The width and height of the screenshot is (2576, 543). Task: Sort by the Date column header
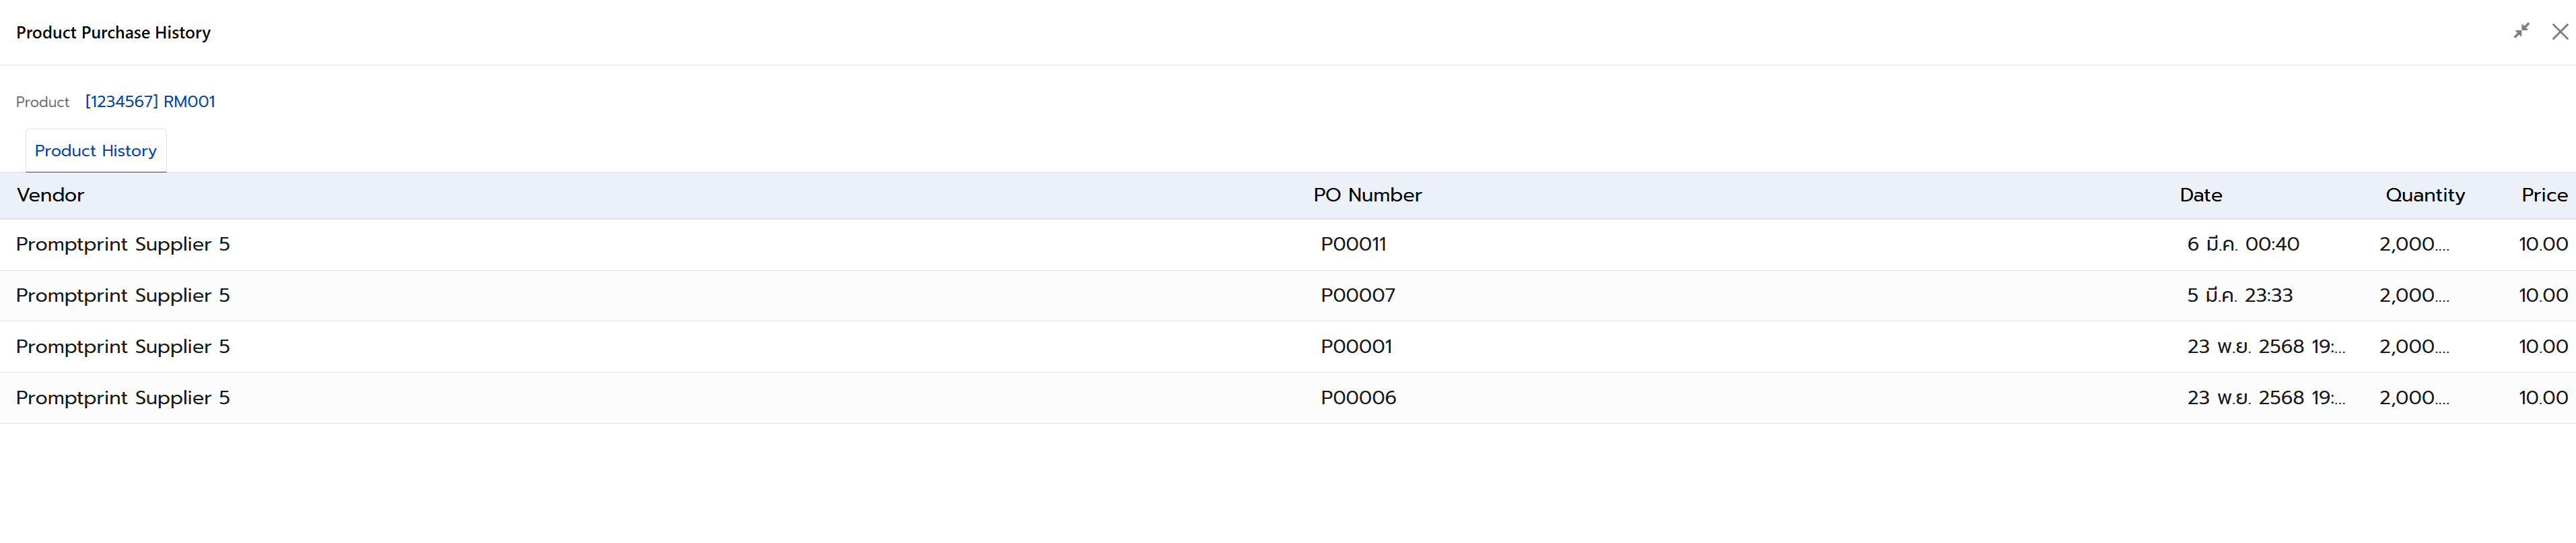tap(2200, 195)
